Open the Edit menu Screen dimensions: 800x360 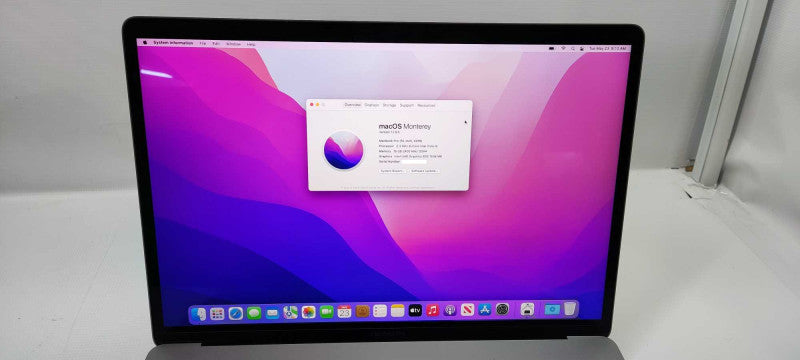[215, 44]
